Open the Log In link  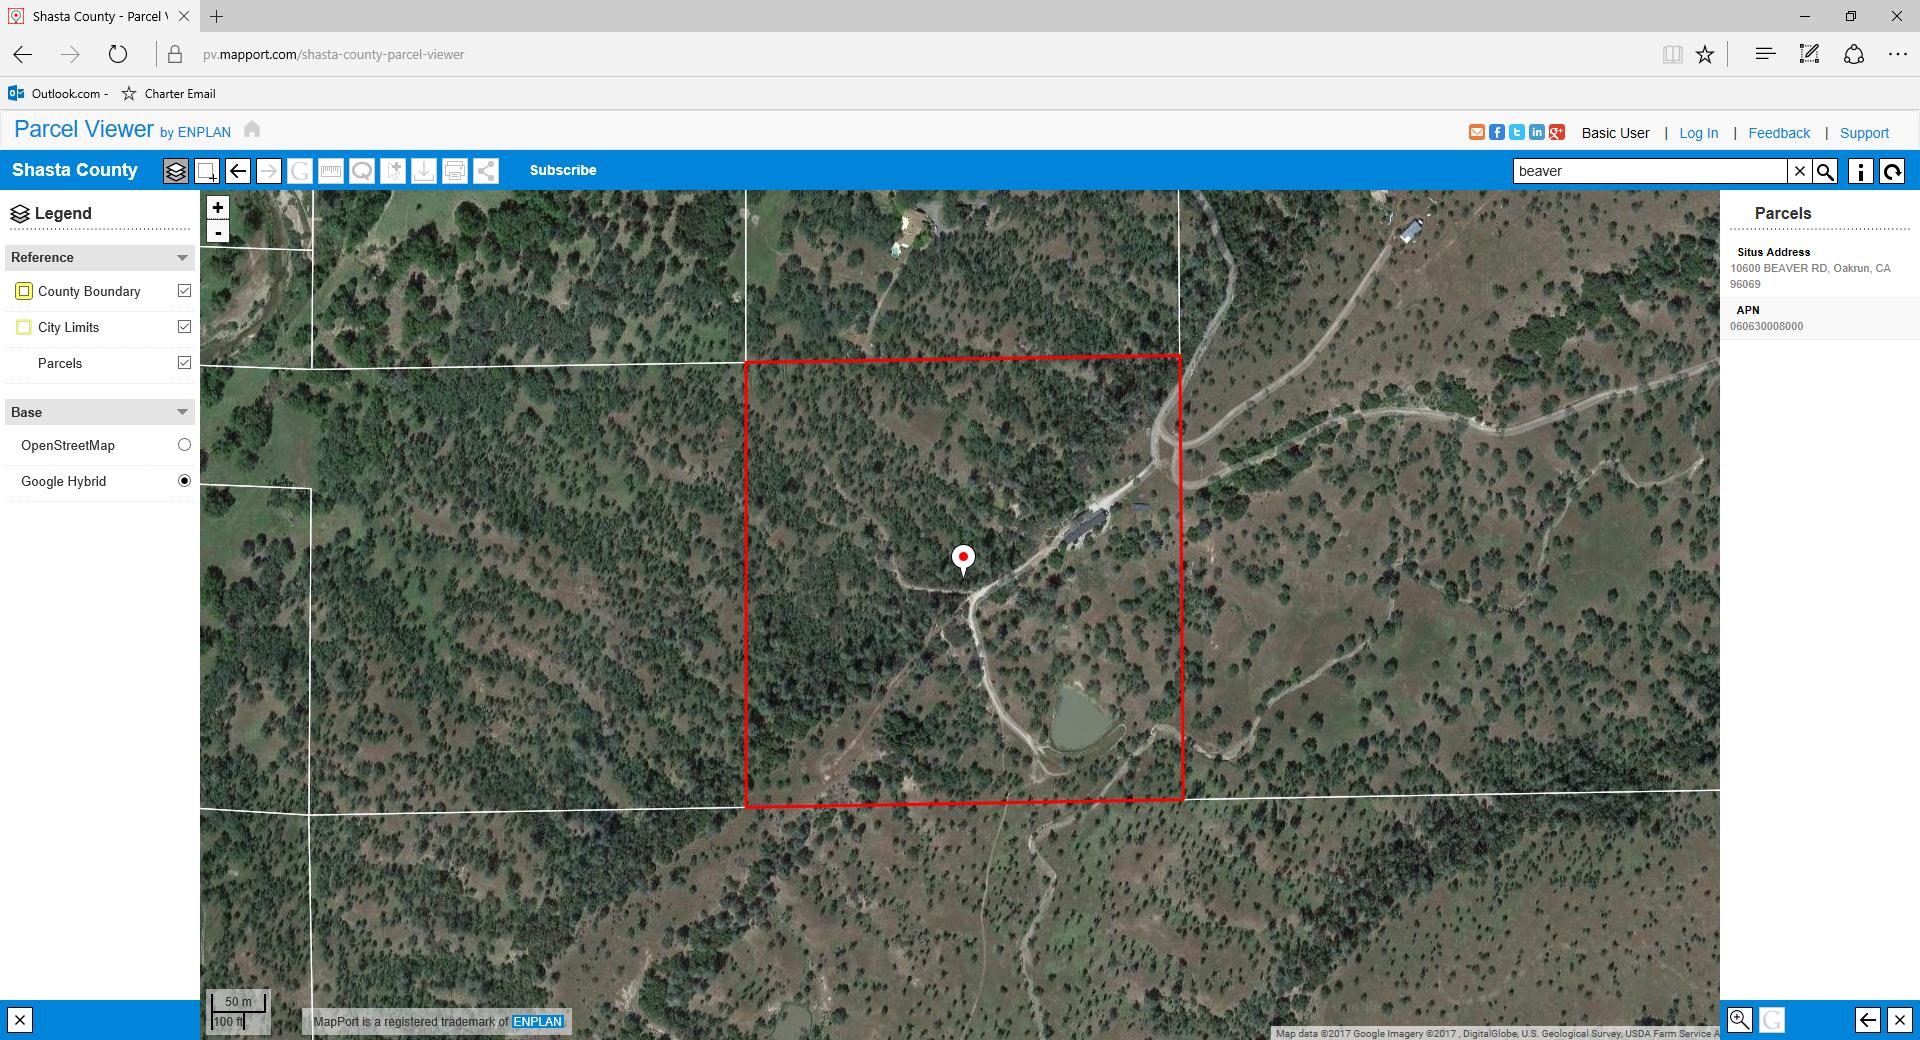(1698, 133)
